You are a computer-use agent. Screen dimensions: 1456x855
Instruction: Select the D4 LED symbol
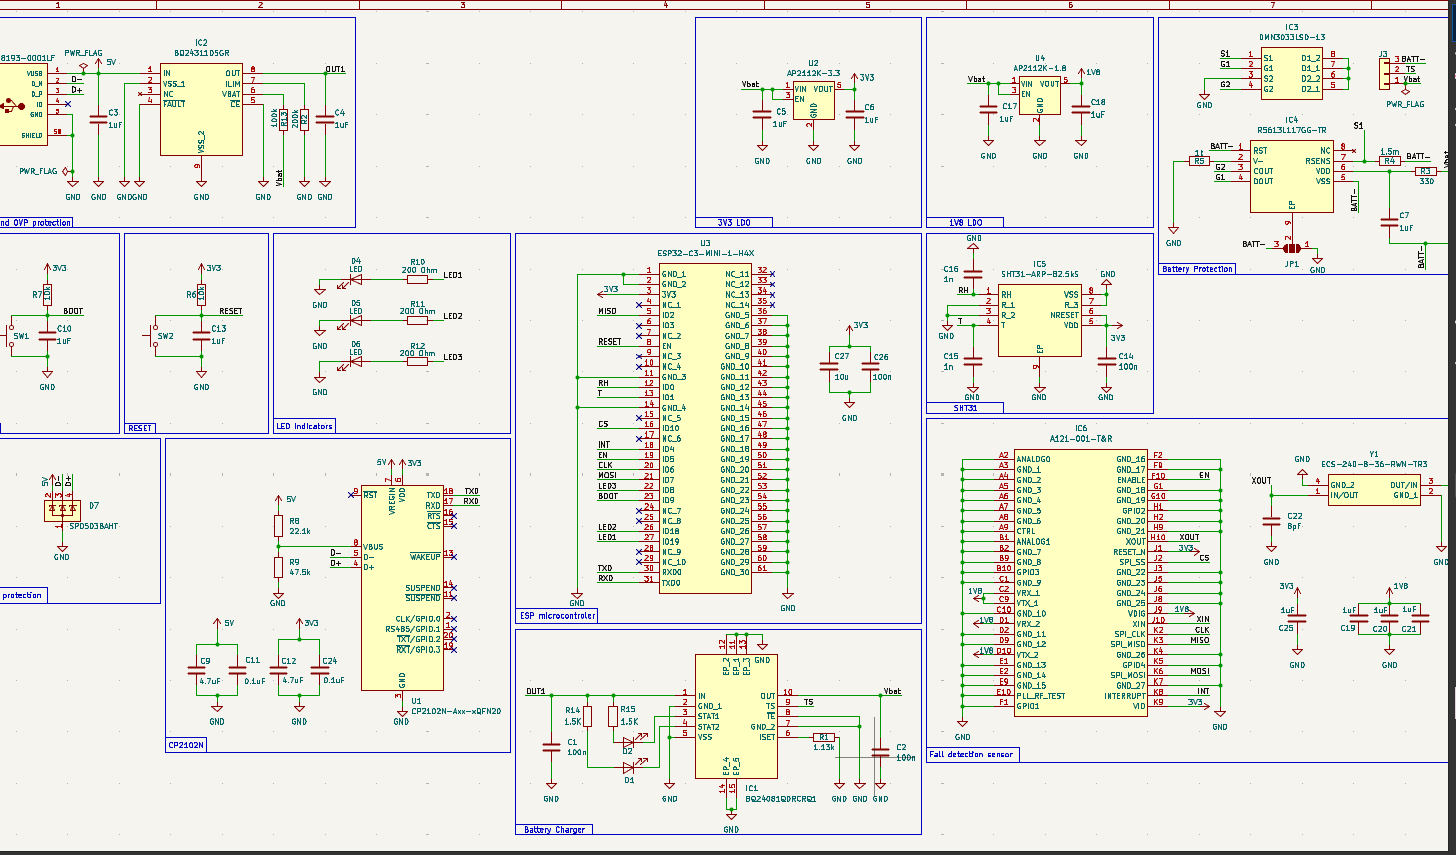pos(353,279)
